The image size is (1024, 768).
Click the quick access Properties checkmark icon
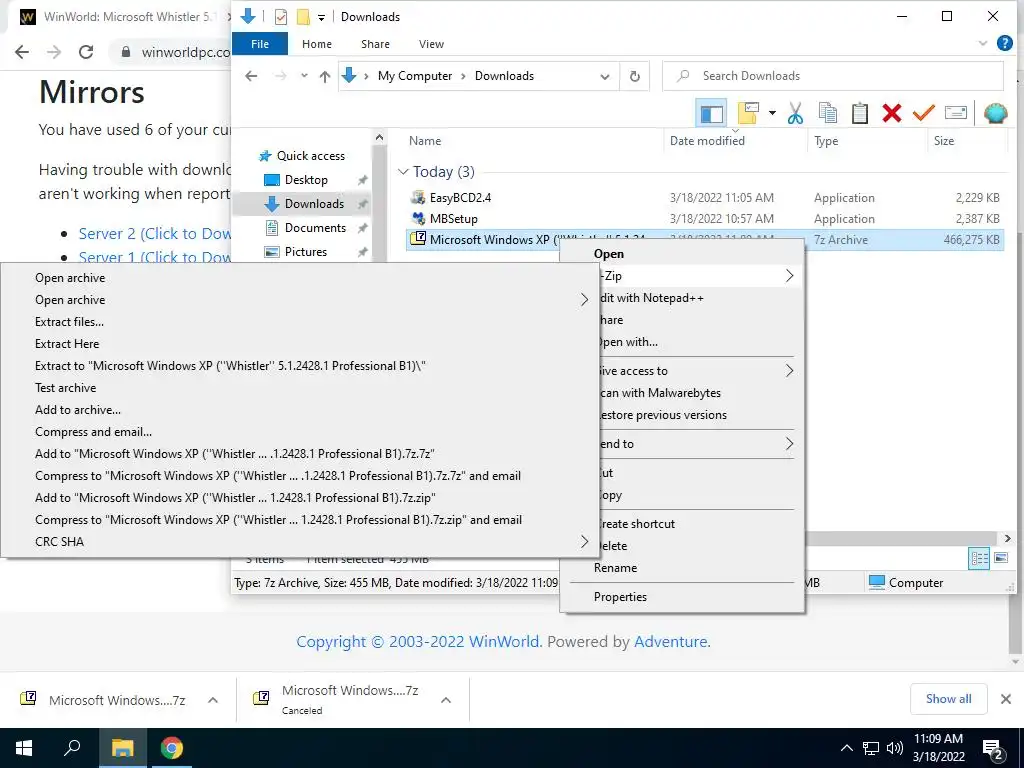tap(281, 17)
